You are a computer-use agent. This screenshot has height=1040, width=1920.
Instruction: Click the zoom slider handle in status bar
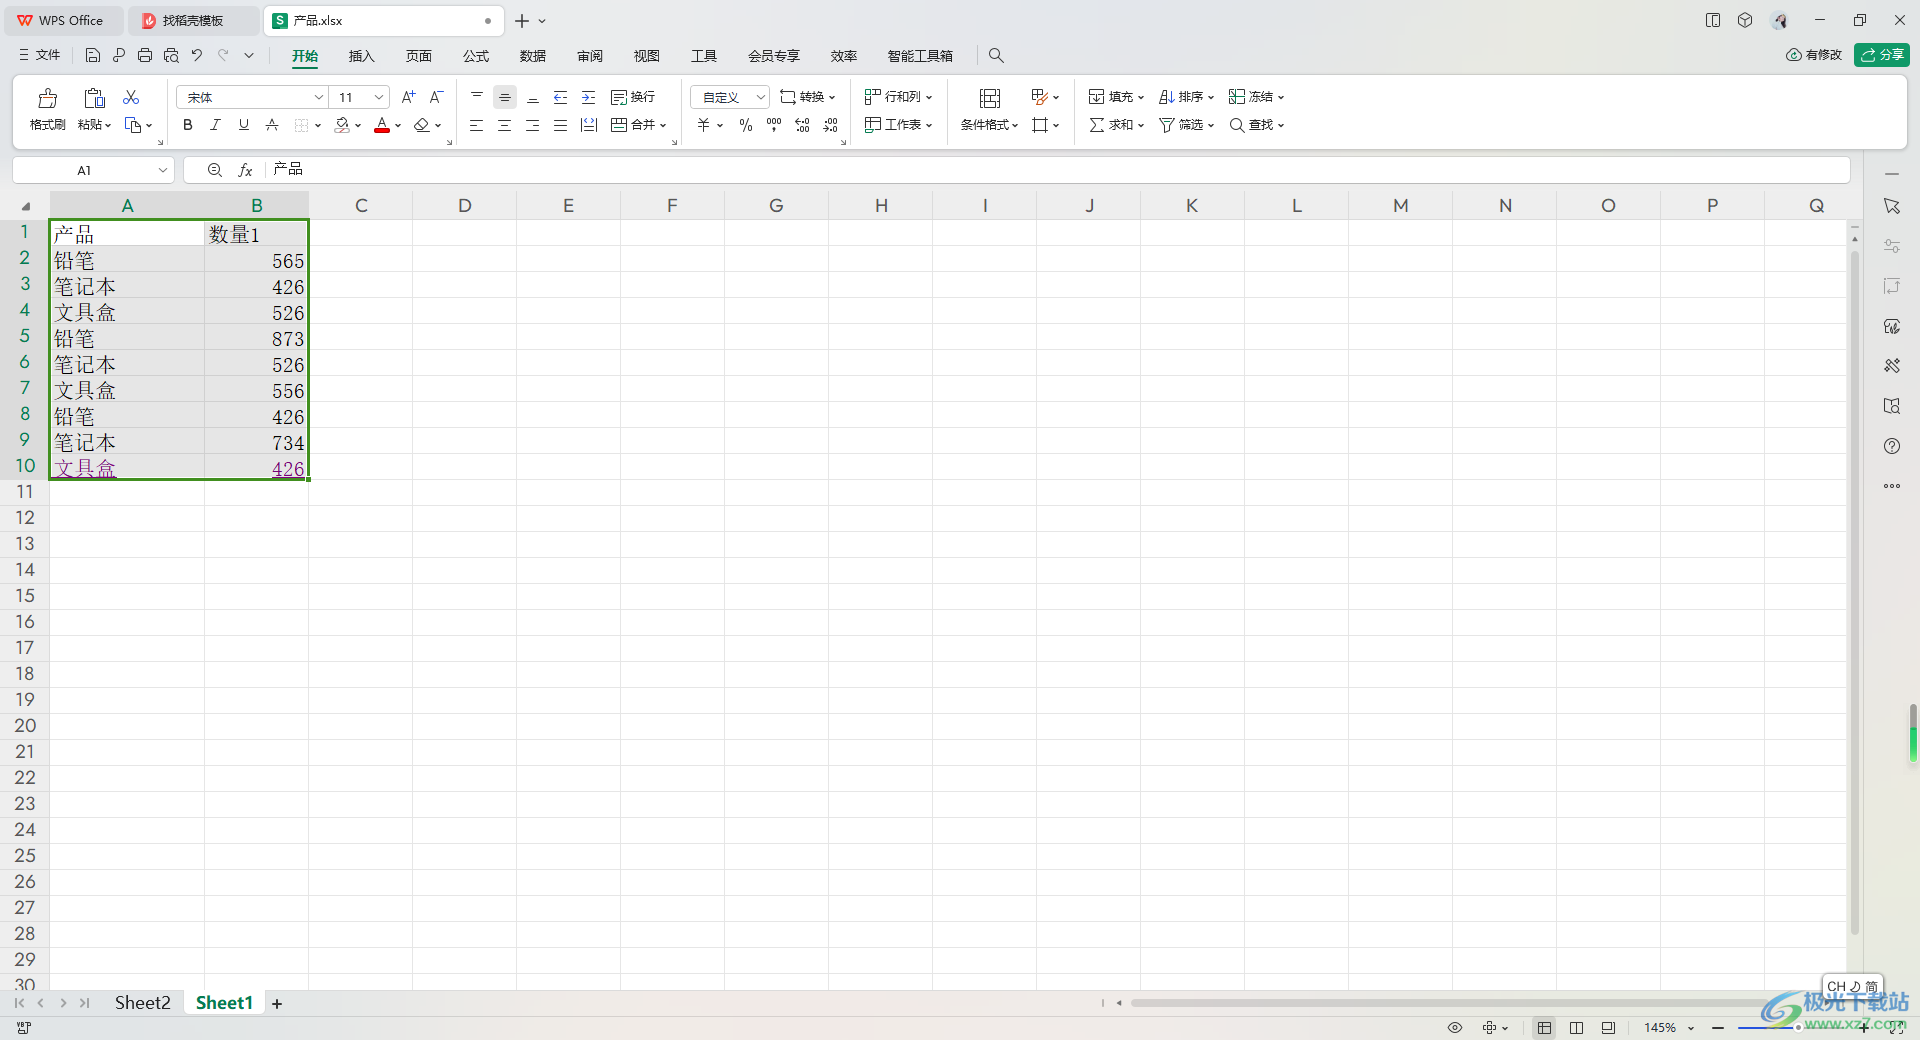(x=1798, y=1028)
